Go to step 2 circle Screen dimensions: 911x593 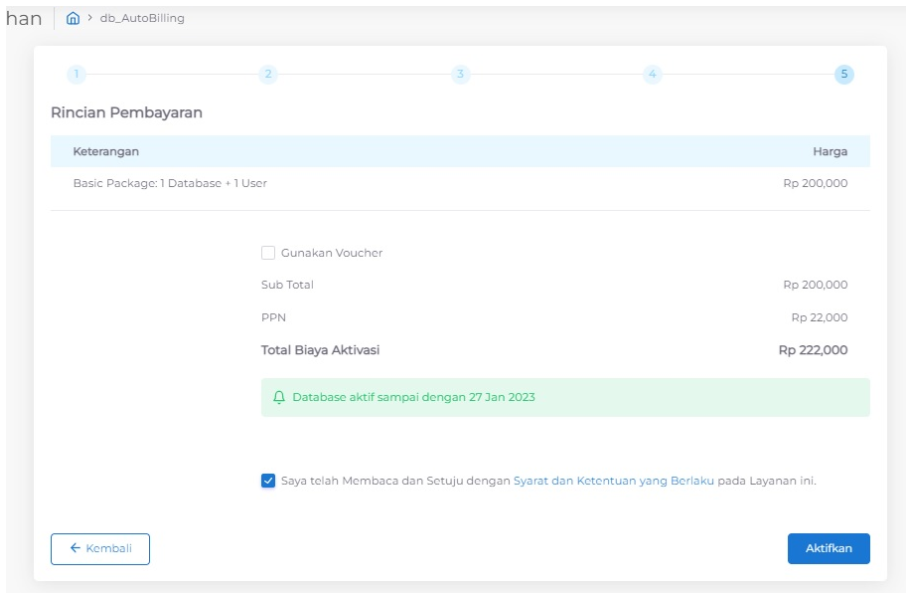(268, 74)
